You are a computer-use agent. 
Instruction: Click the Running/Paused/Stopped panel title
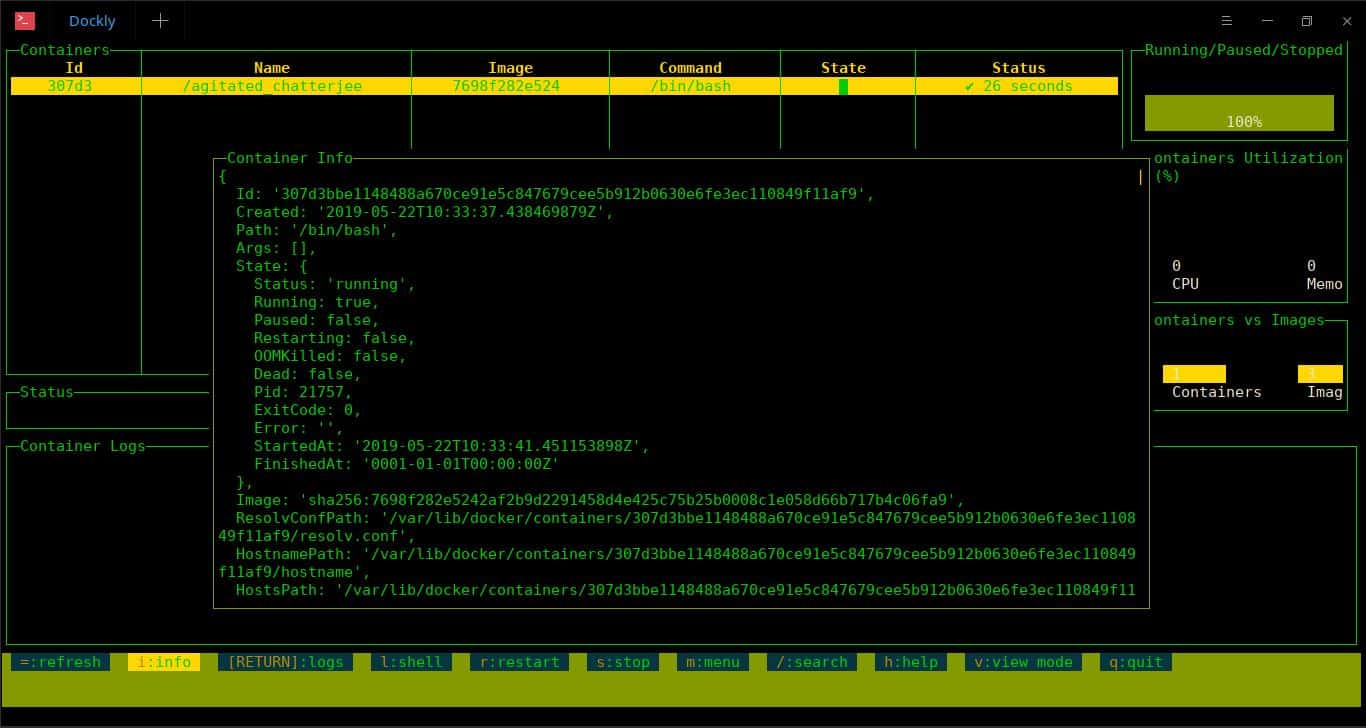[1244, 50]
